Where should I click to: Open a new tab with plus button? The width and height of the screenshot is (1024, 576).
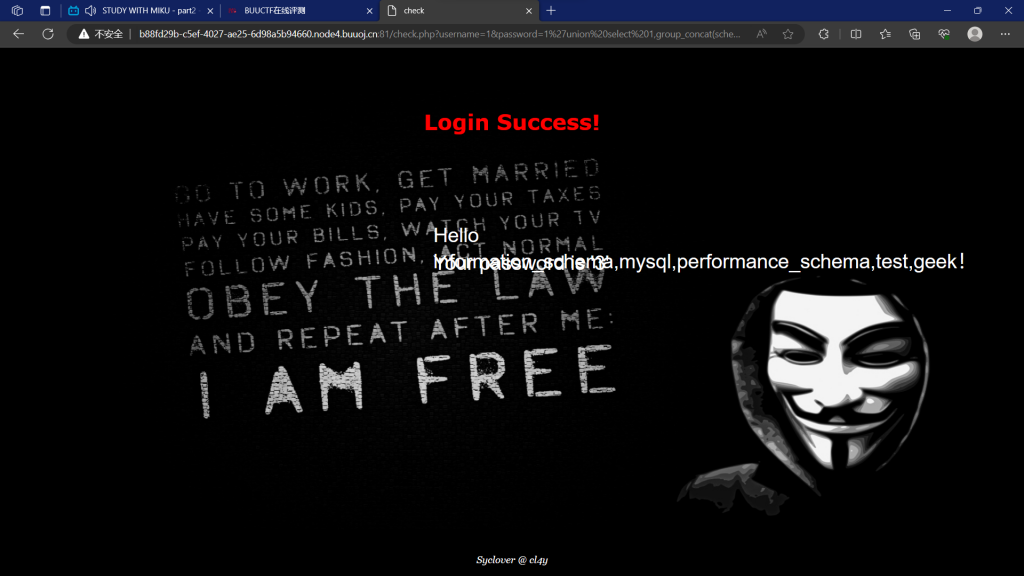[x=551, y=10]
